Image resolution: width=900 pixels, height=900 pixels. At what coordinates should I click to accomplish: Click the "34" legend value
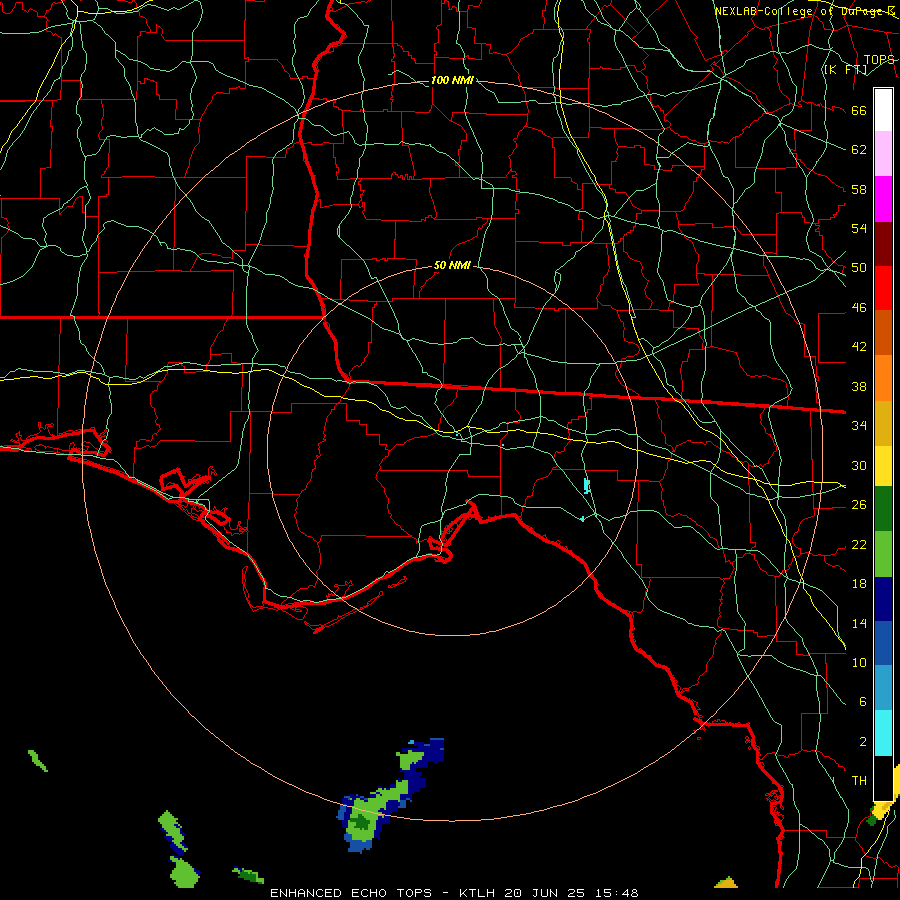(x=859, y=426)
